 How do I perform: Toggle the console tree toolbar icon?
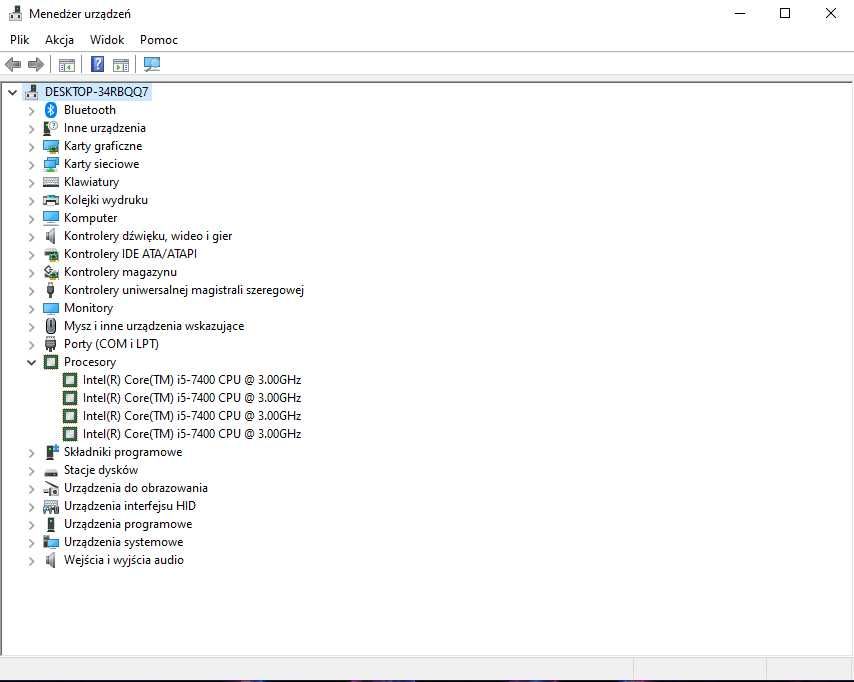point(66,65)
